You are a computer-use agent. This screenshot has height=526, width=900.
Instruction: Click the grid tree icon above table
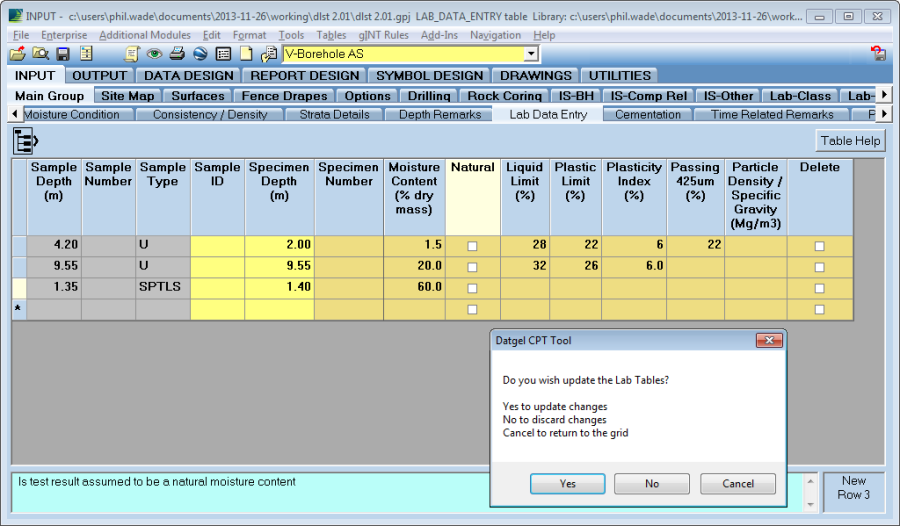pos(25,141)
